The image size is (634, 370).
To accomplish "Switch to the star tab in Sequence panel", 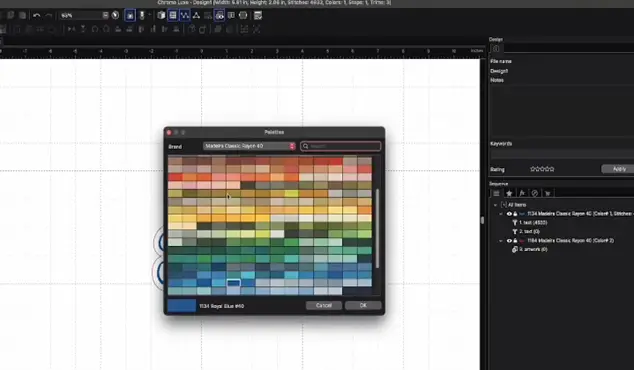I will pyautogui.click(x=509, y=193).
